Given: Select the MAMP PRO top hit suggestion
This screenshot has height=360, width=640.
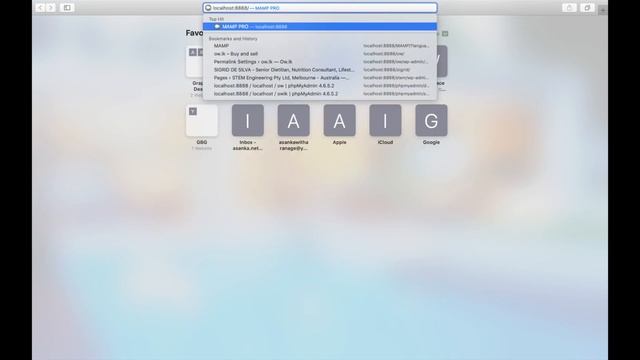Looking at the screenshot, I should (x=320, y=27).
